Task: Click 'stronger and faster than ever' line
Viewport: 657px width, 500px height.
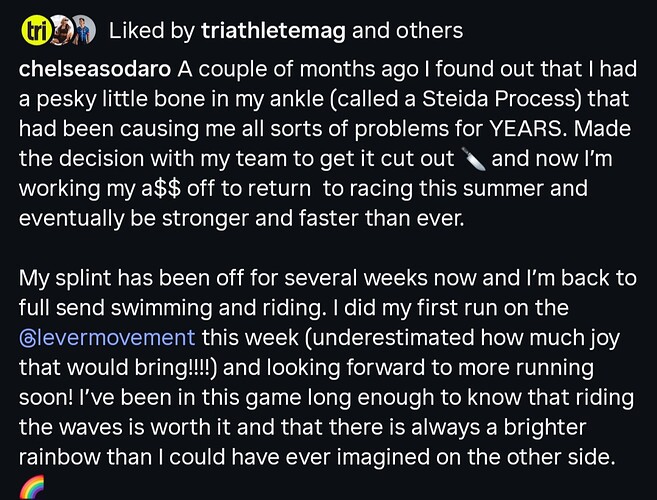Action: [313, 218]
